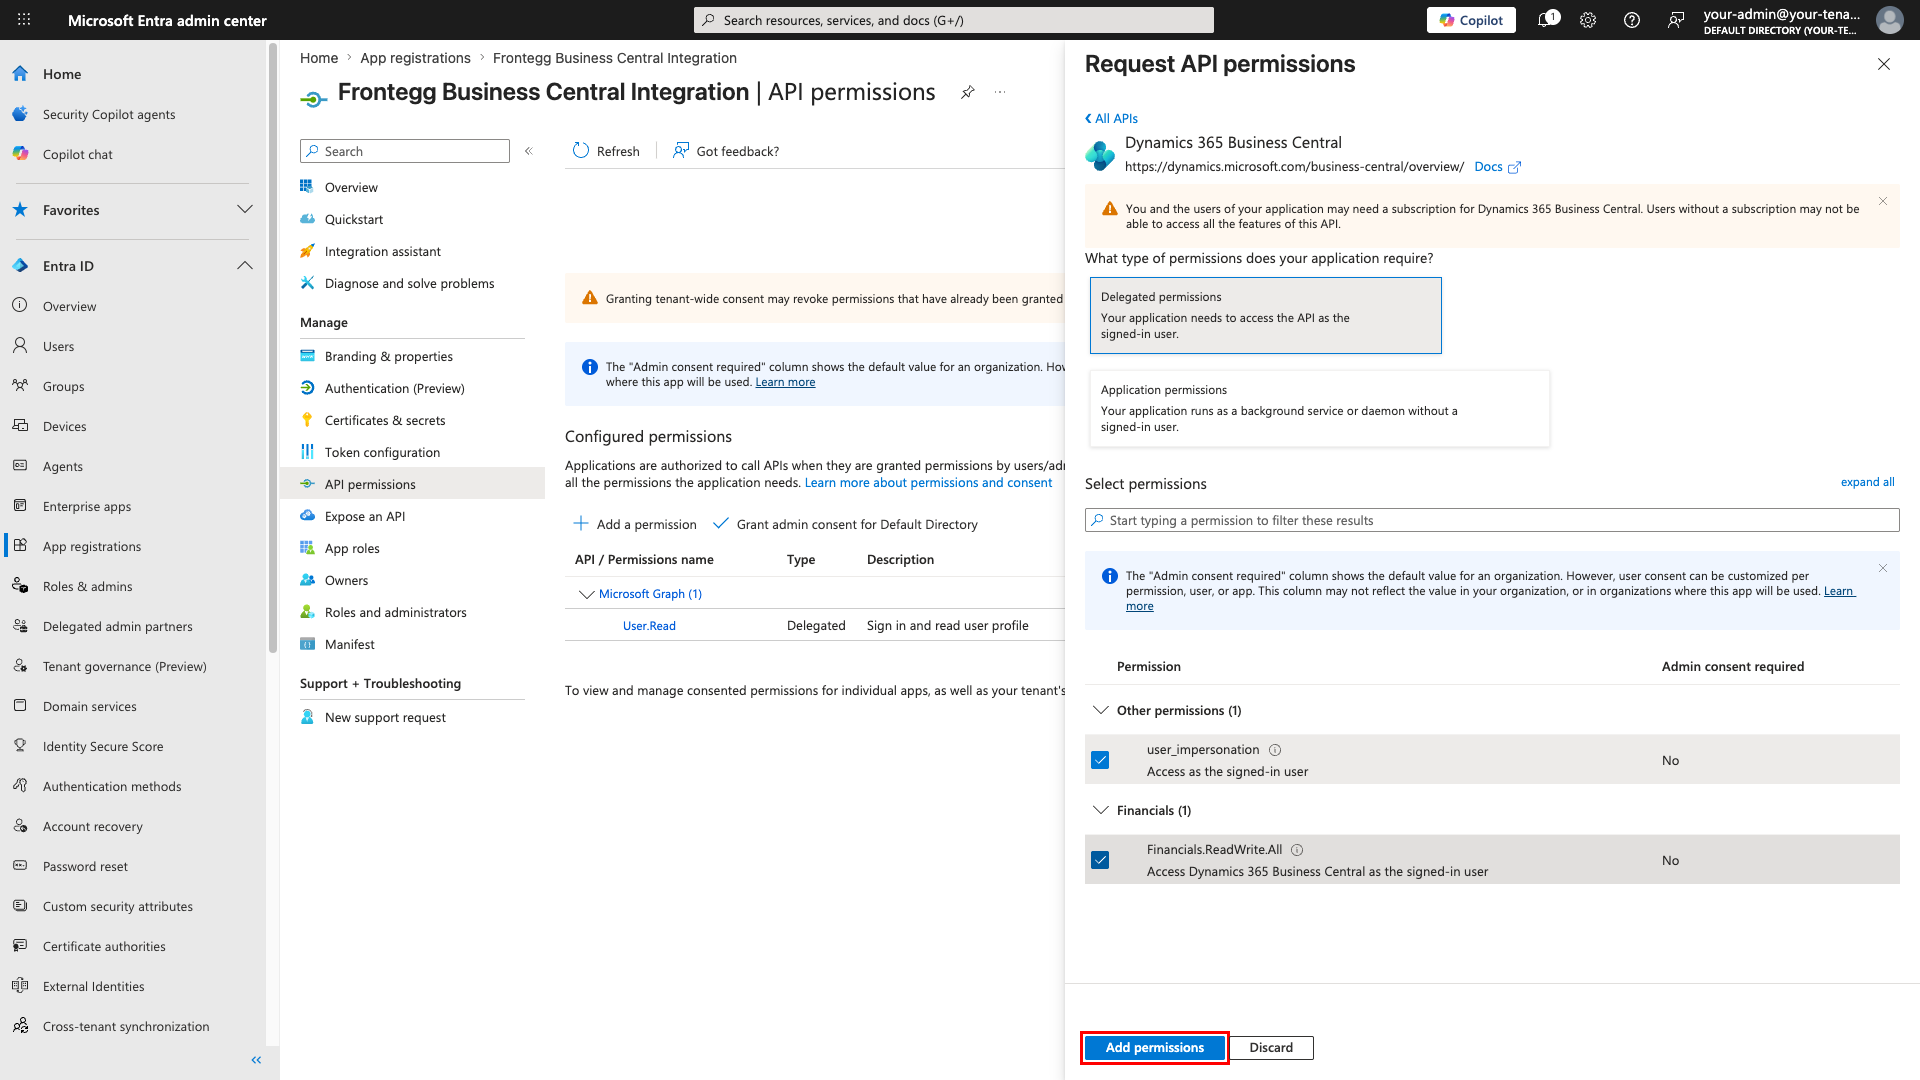Viewport: 1920px width, 1080px height.
Task: Collapse the Entra ID section
Action: [x=245, y=265]
